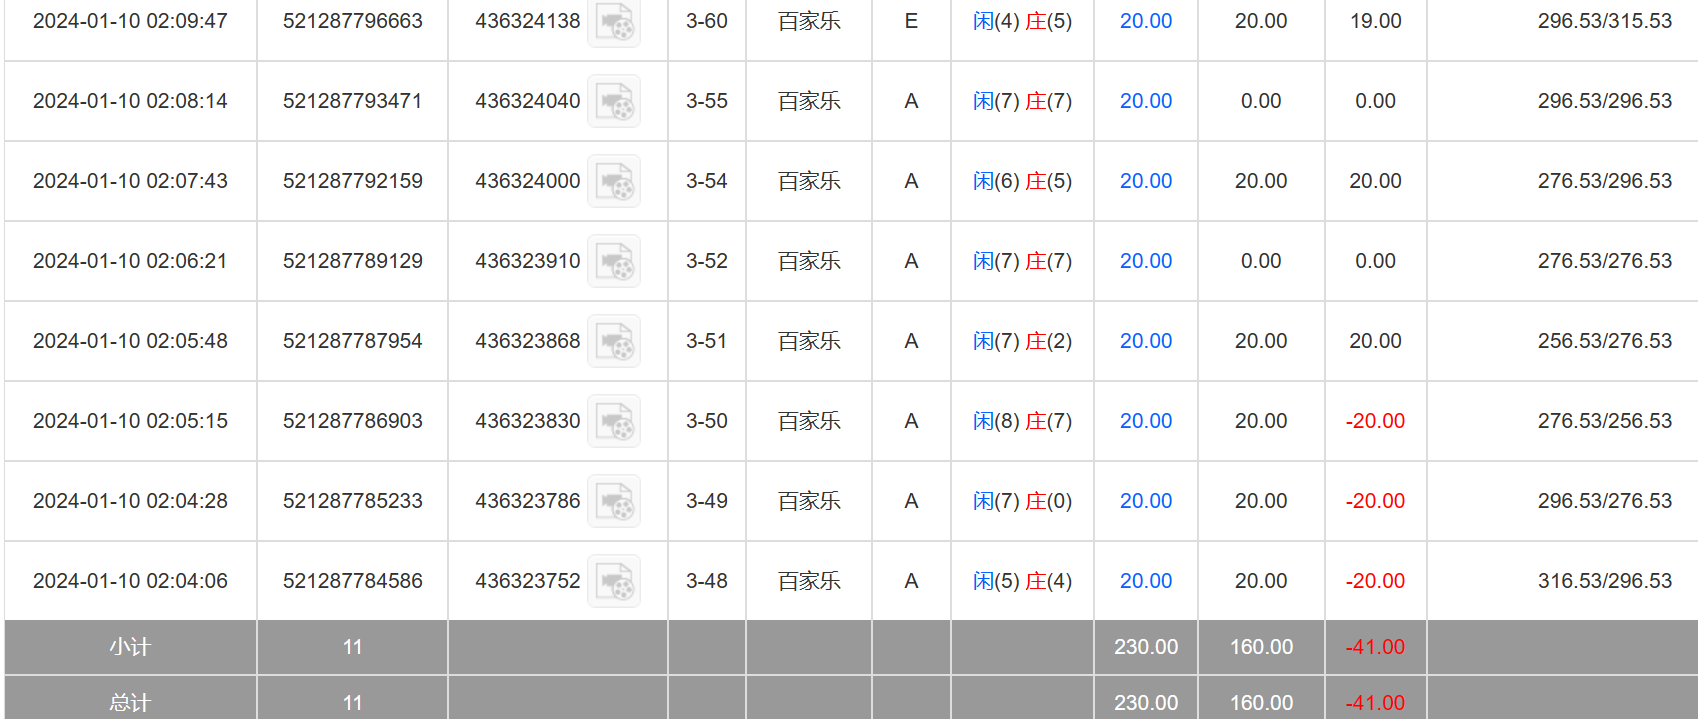Click result 闲(4) 庄(5) in row 3-60
1698x719 pixels.
[x=1022, y=21]
